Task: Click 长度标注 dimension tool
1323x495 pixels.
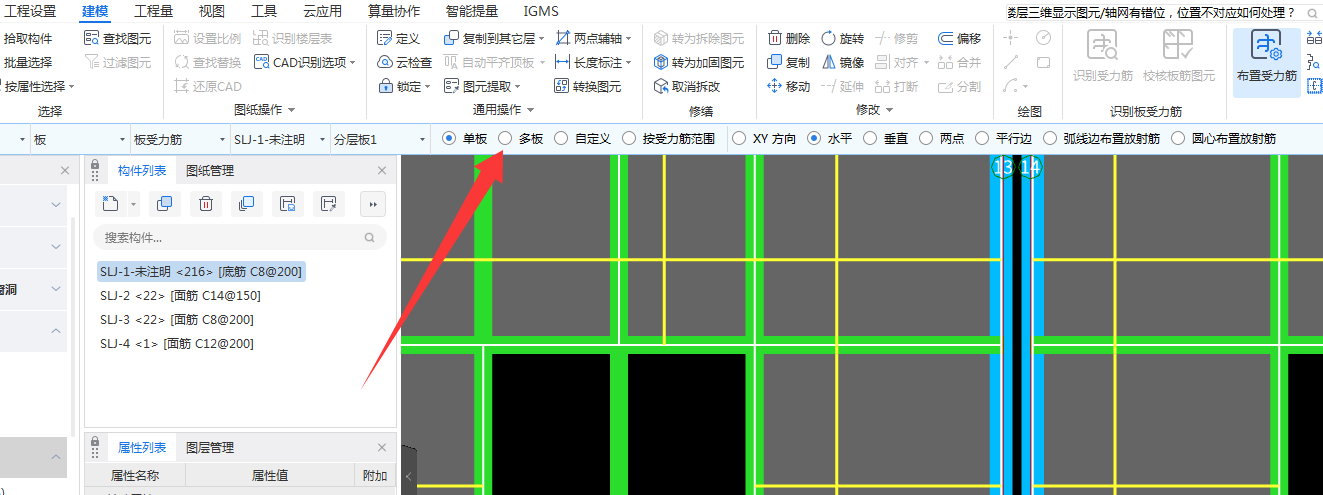Action: point(593,62)
